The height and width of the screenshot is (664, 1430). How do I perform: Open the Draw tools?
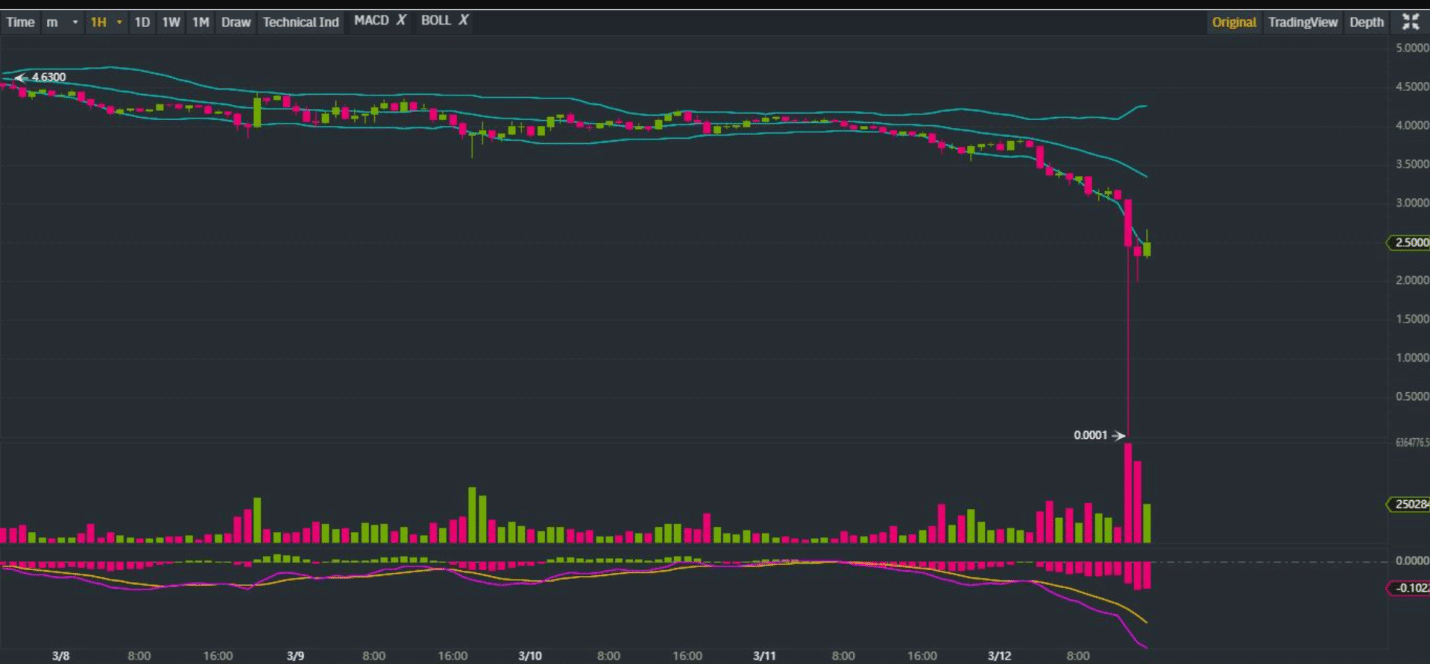click(x=236, y=22)
